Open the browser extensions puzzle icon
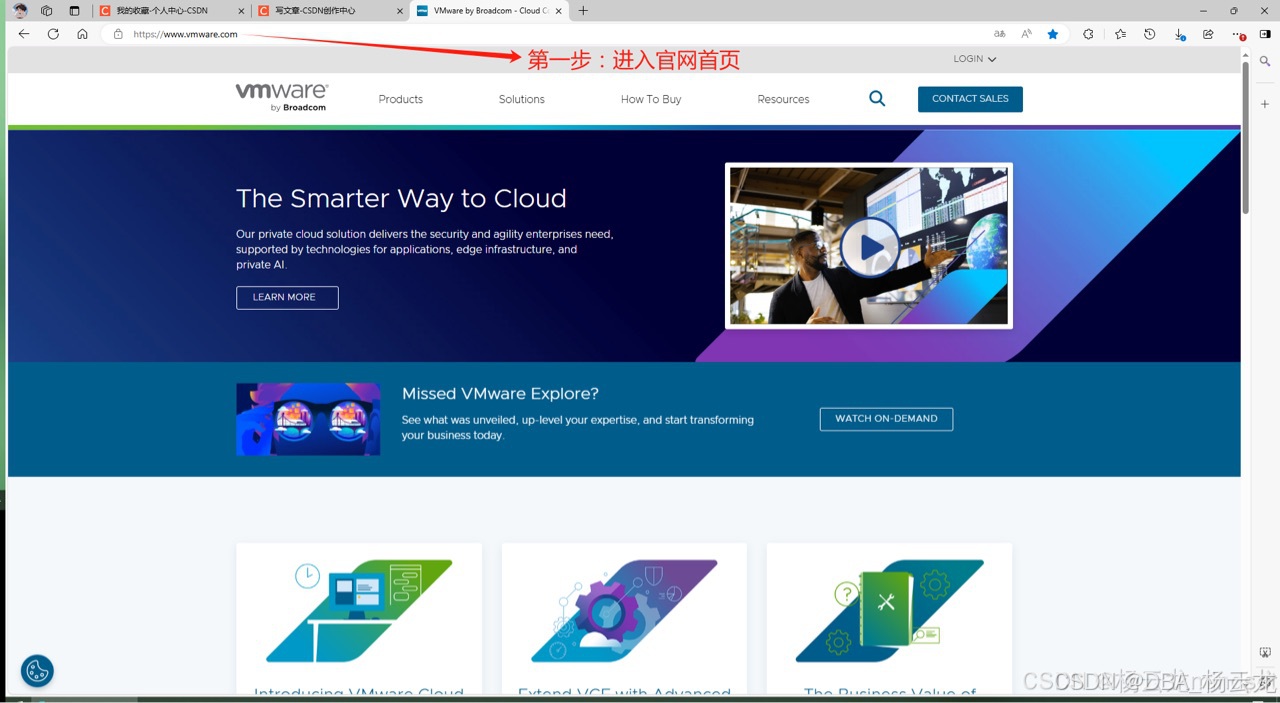The height and width of the screenshot is (703, 1280). (x=1088, y=34)
